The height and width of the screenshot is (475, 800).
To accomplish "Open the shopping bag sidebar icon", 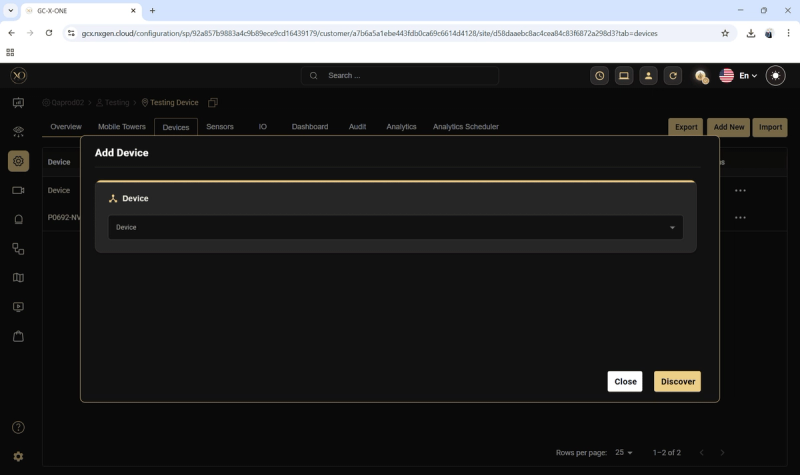I will [18, 336].
